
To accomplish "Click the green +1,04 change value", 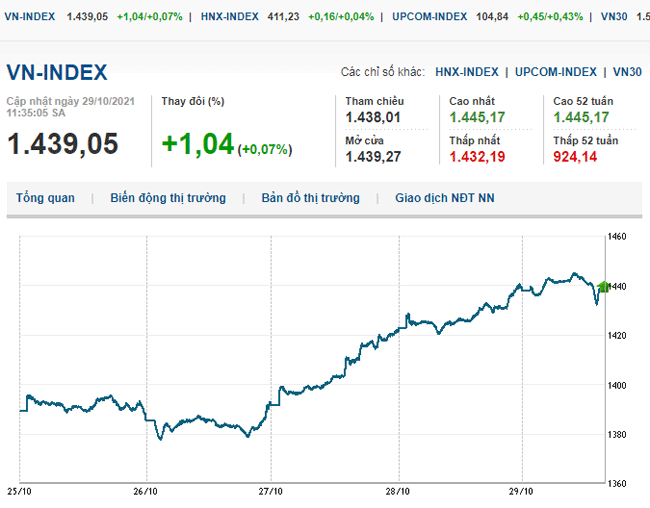I will click(x=197, y=144).
